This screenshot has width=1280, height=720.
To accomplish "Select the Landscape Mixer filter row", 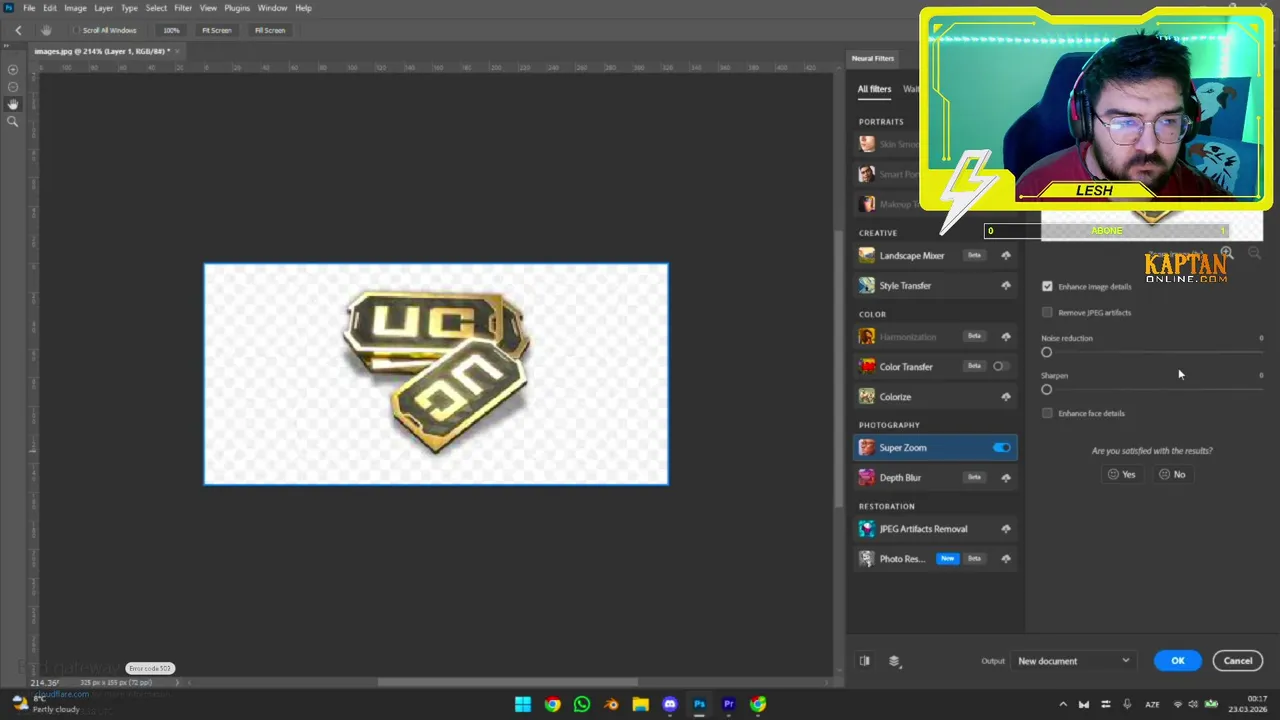I will tap(935, 255).
